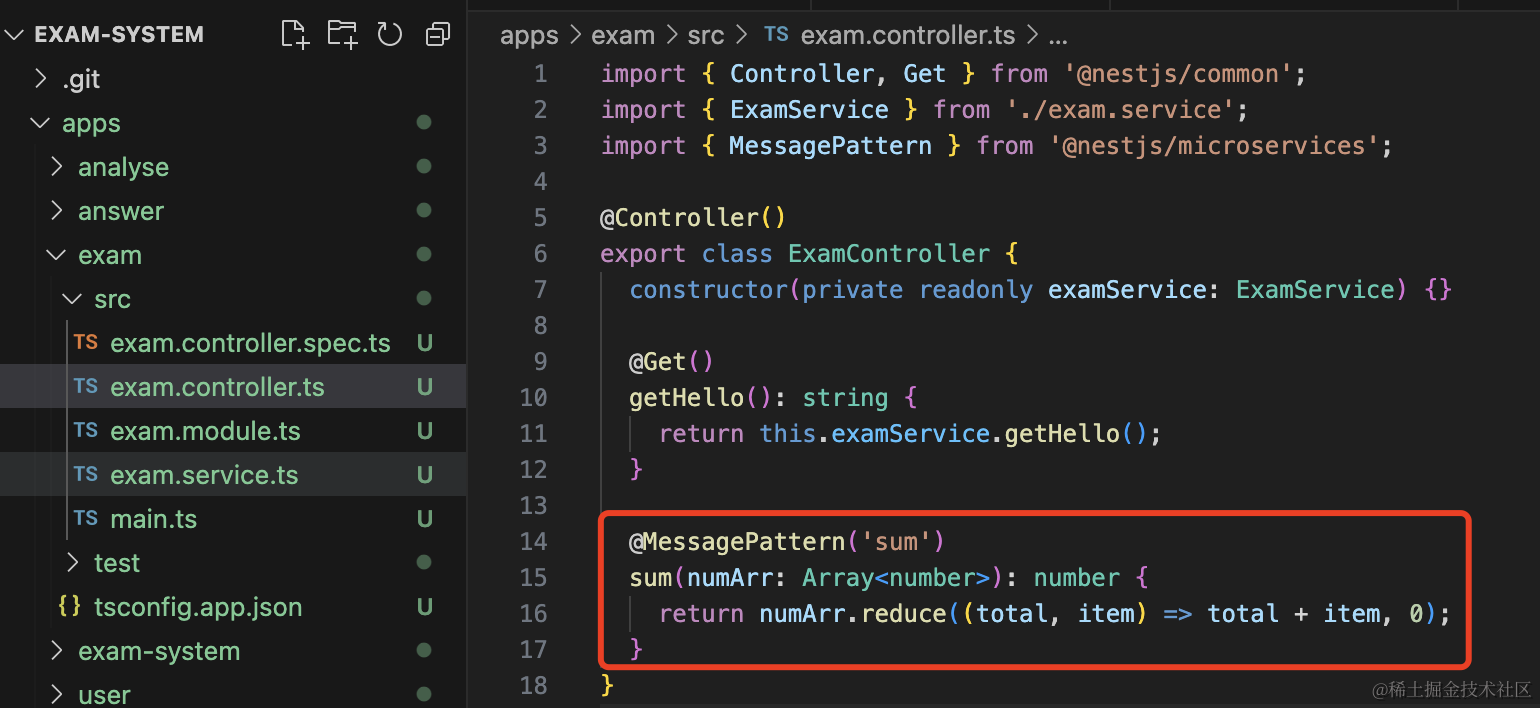Click line number 14 in the gutter

tap(534, 541)
